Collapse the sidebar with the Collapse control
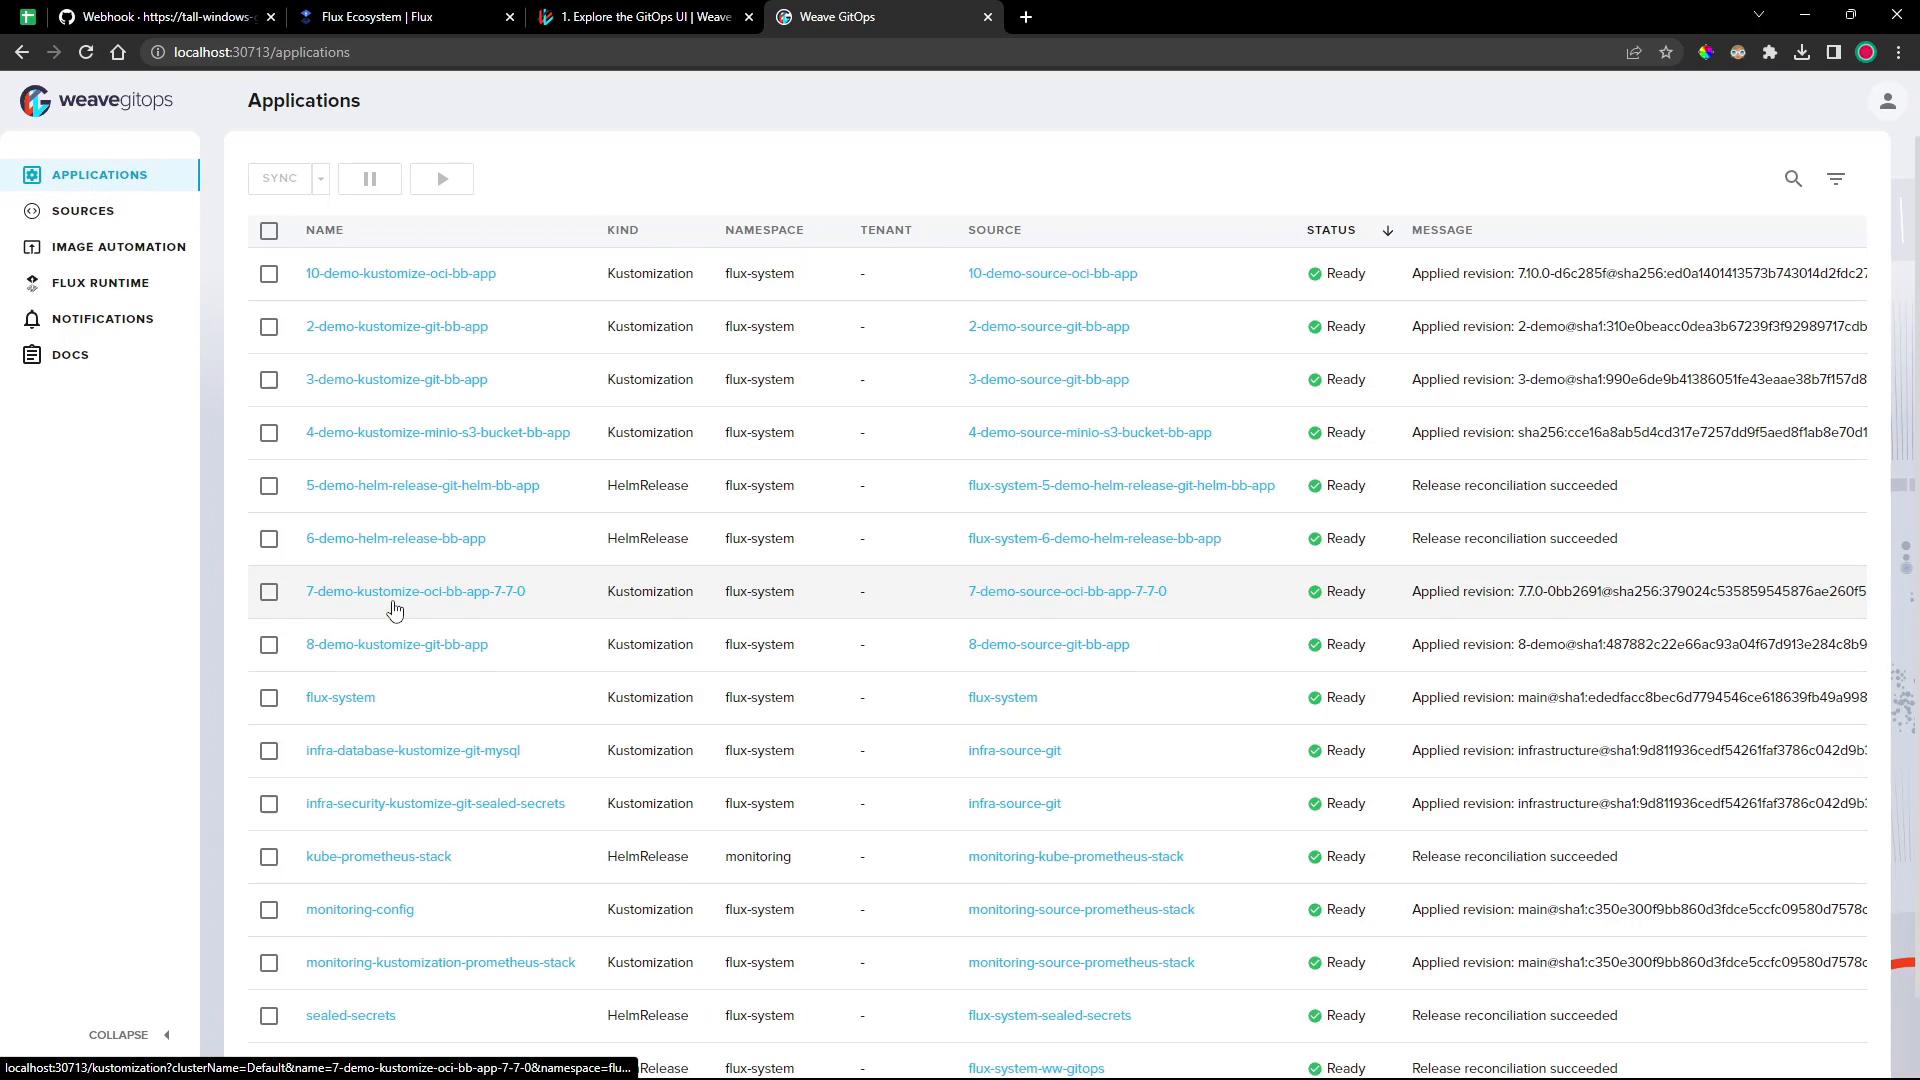The image size is (1920, 1080). pyautogui.click(x=129, y=1035)
